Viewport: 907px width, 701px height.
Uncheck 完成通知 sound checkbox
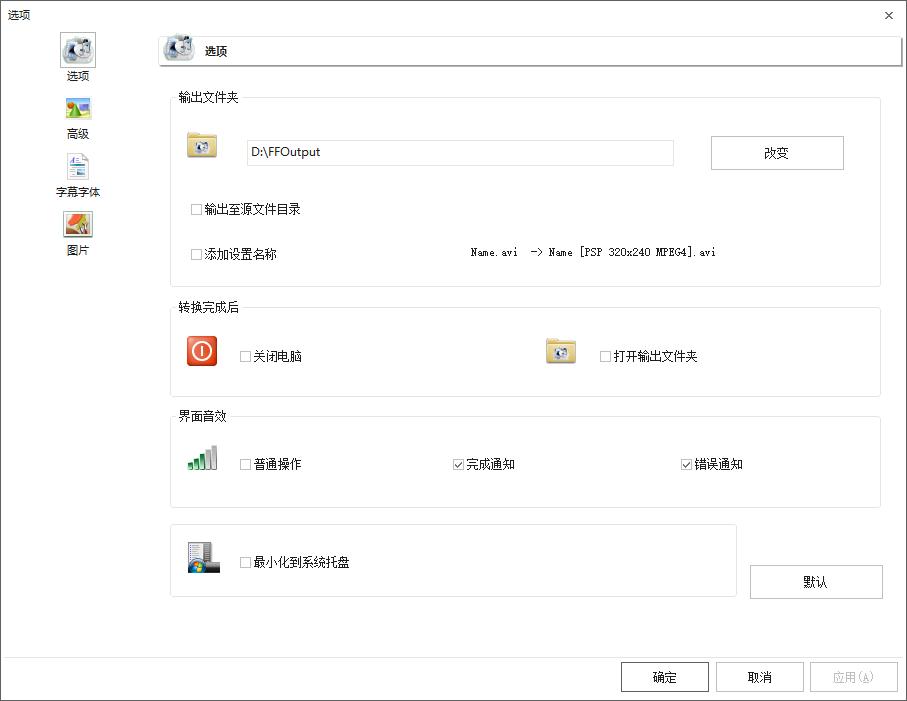[x=458, y=464]
